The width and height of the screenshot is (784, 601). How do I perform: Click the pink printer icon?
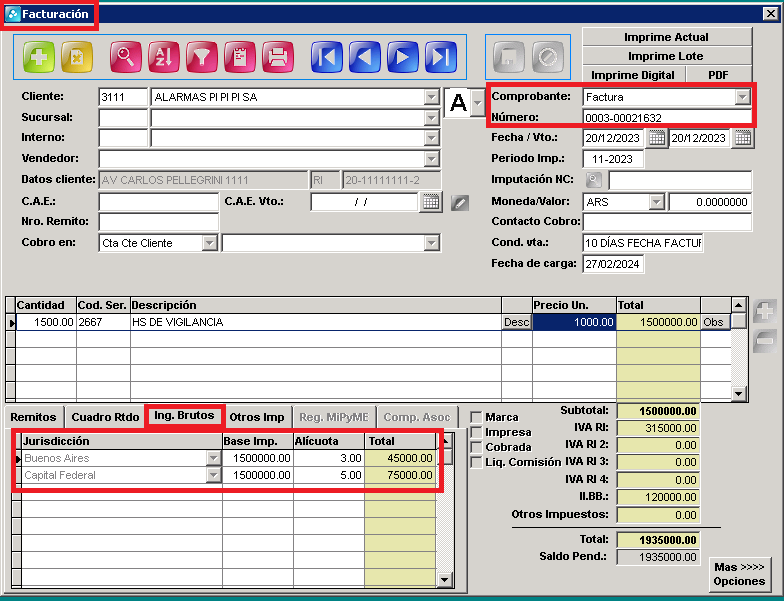coord(278,57)
